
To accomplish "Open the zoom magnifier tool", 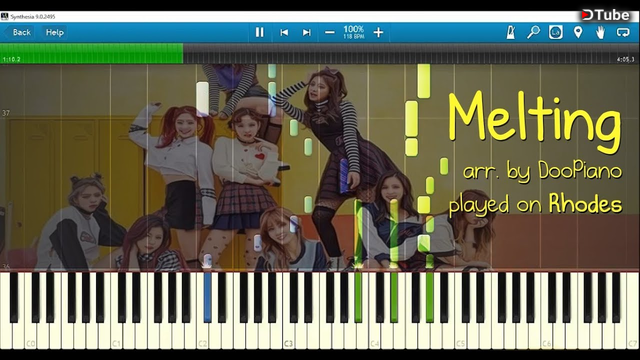I will point(533,32).
